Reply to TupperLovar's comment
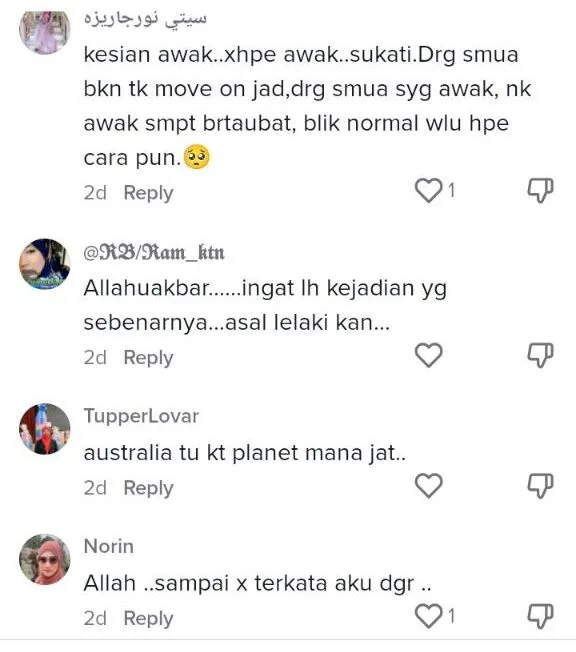Image resolution: width=576 pixels, height=652 pixels. (148, 488)
